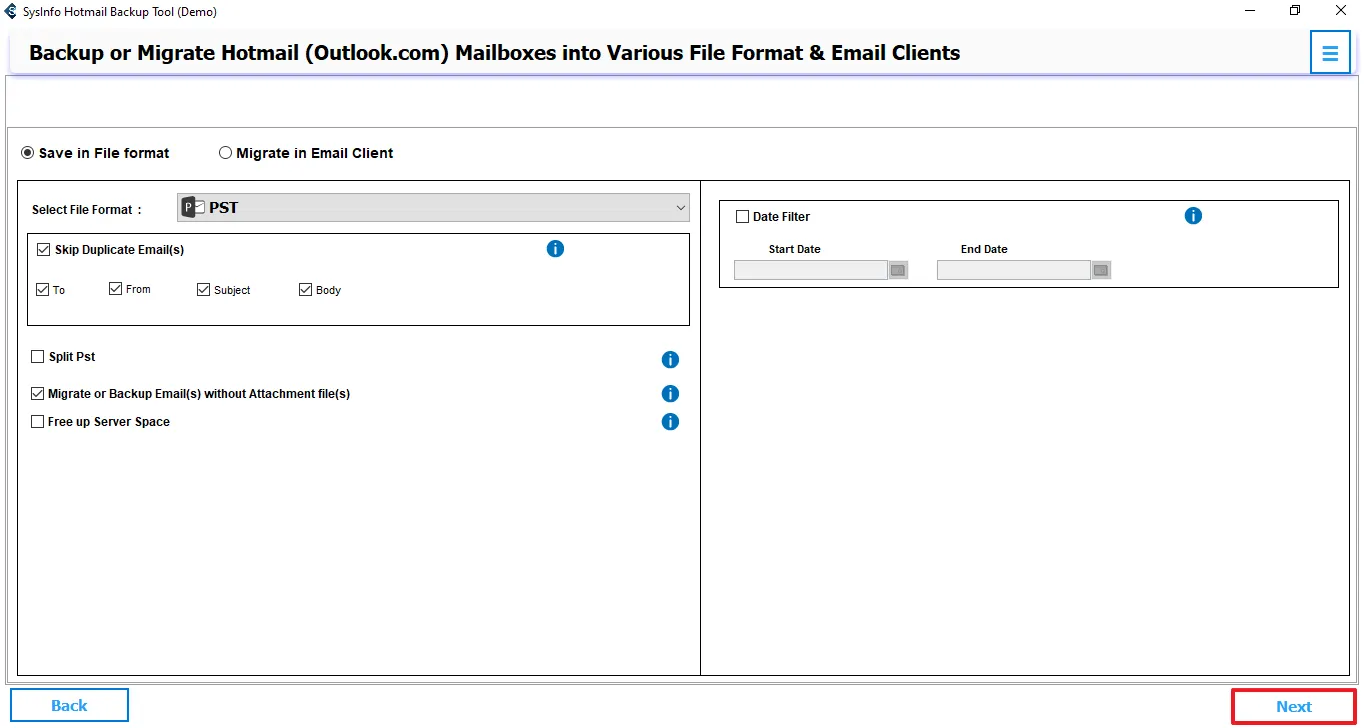1366x728 pixels.
Task: Minimize the SysInfo Hotmail Backup window
Action: 1251,11
